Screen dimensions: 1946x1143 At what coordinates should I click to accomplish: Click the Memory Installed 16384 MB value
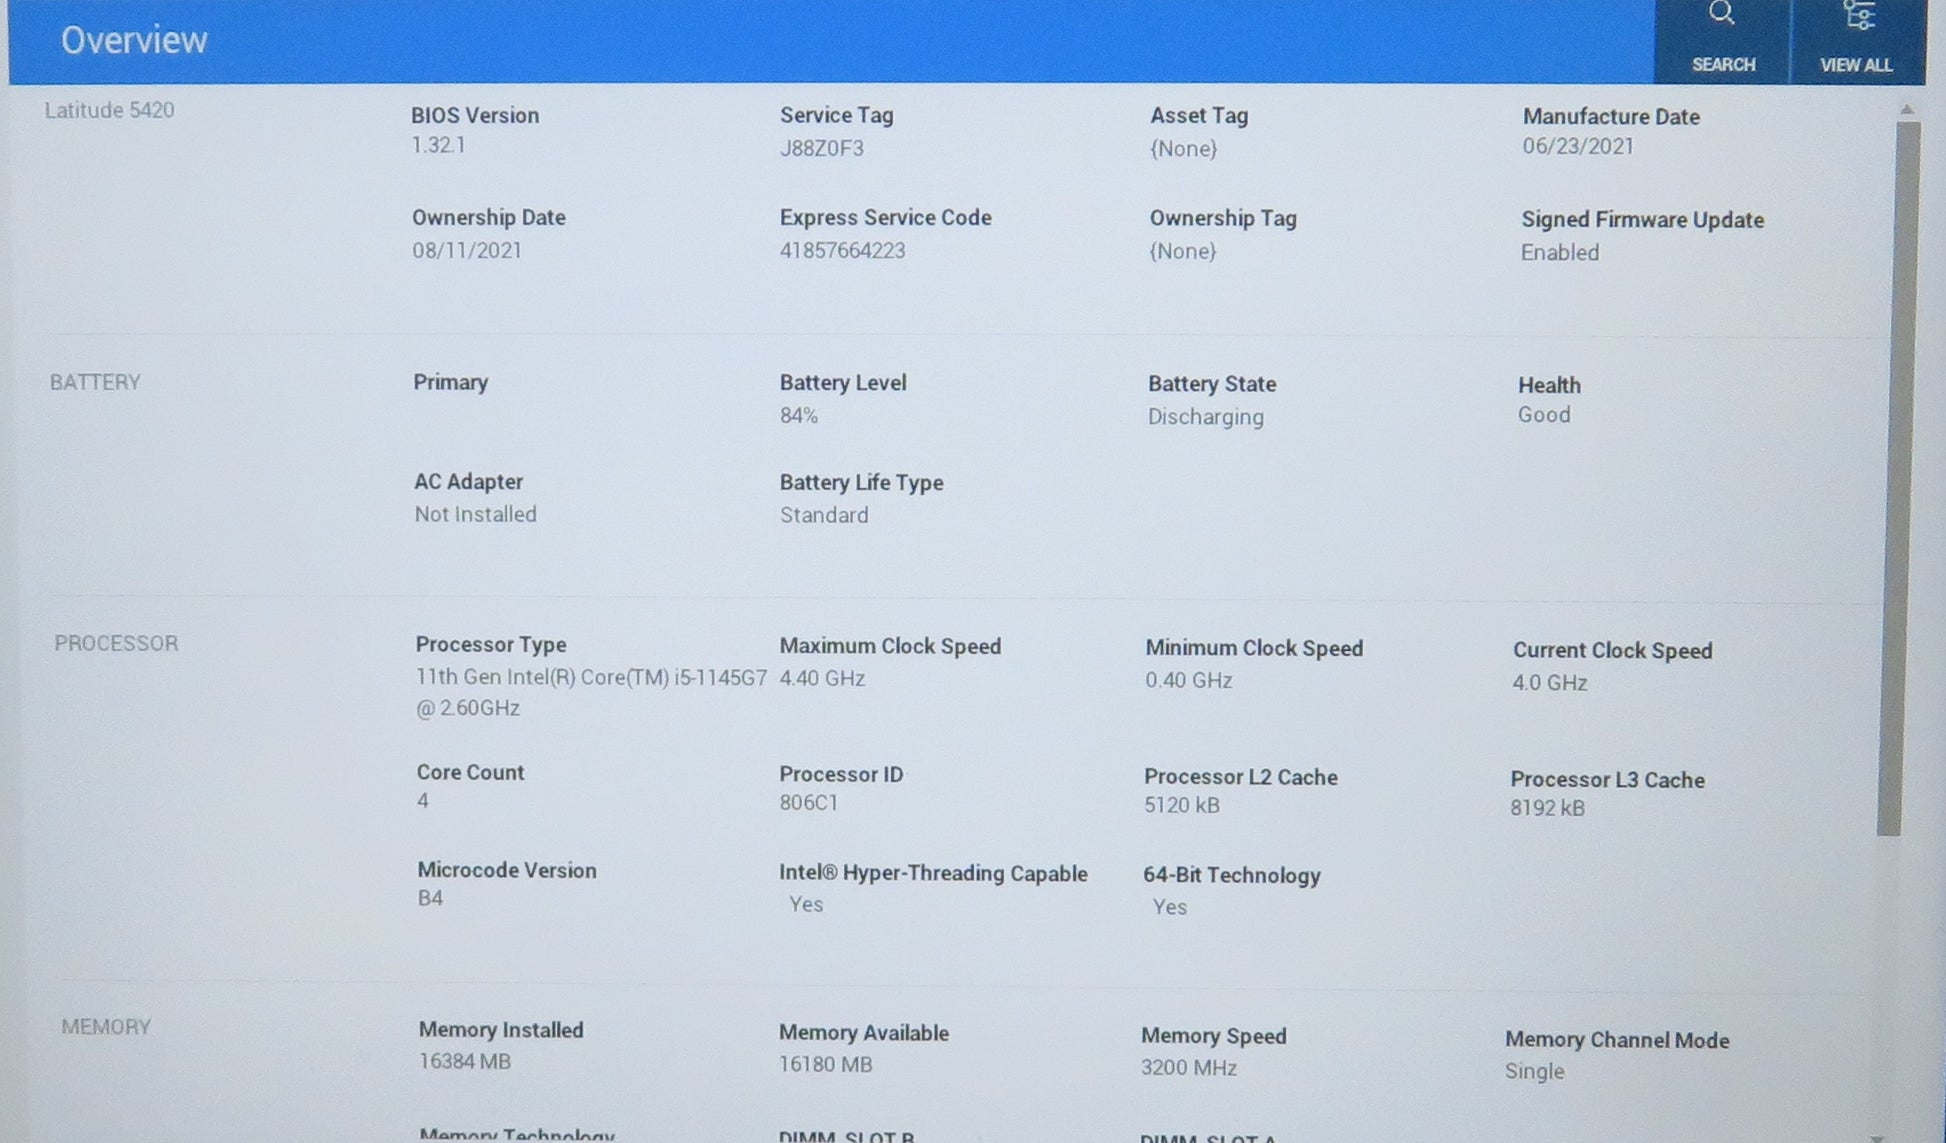[x=464, y=1061]
